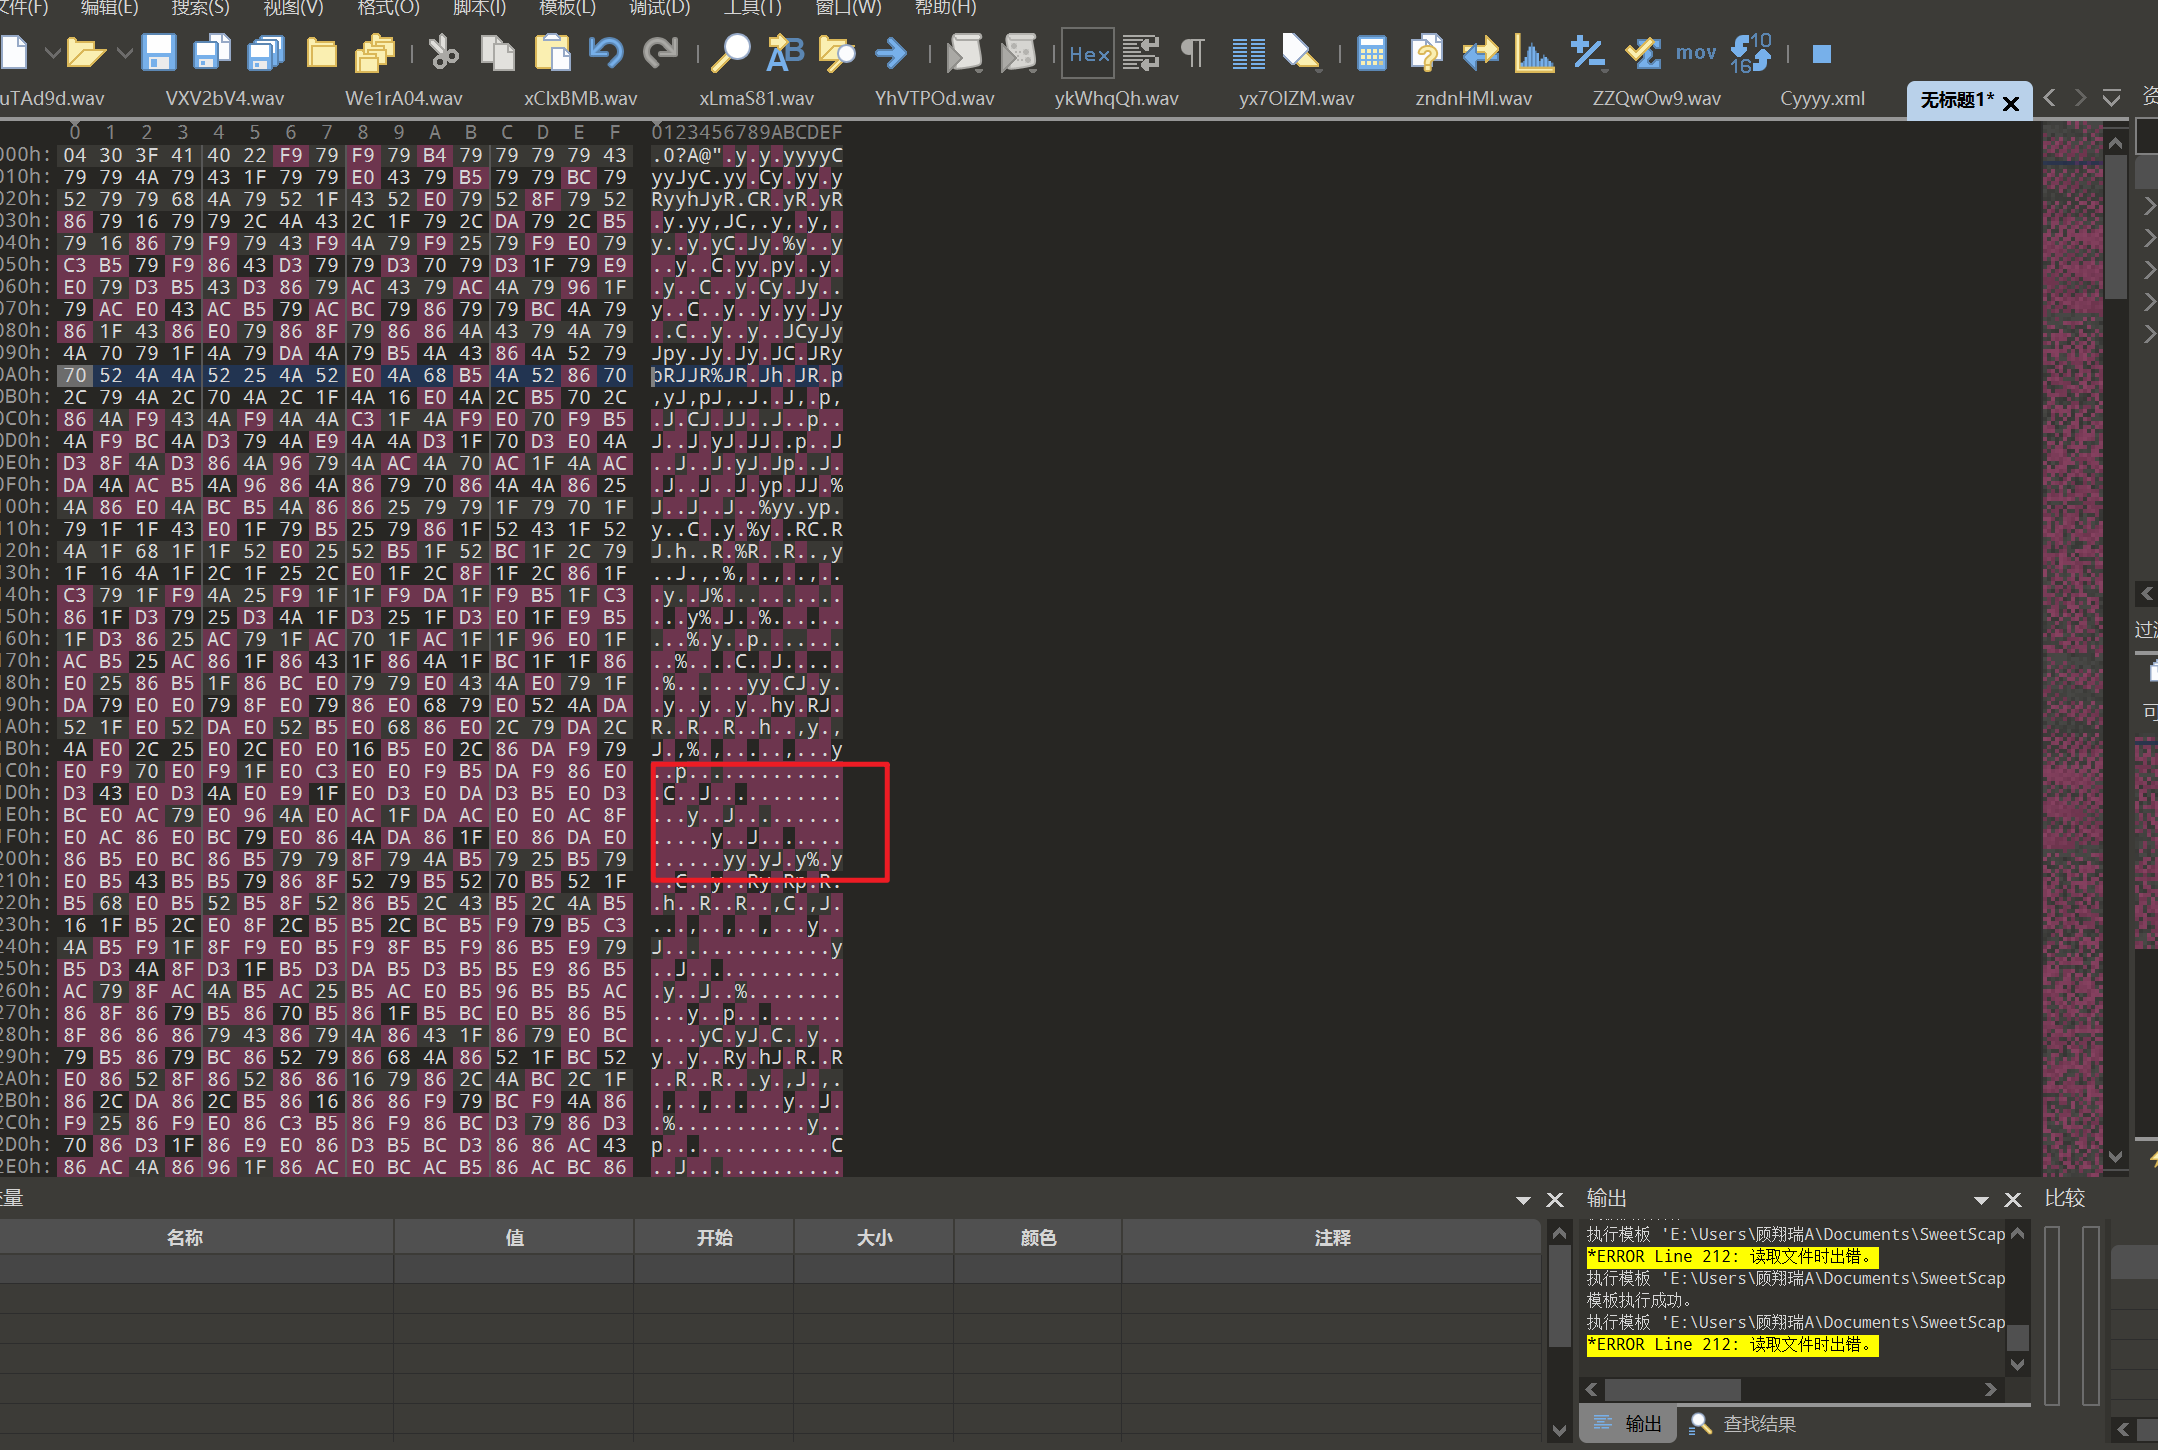Open the 模板(L) menu
Screen dimensions: 2158x1450
click(x=567, y=8)
